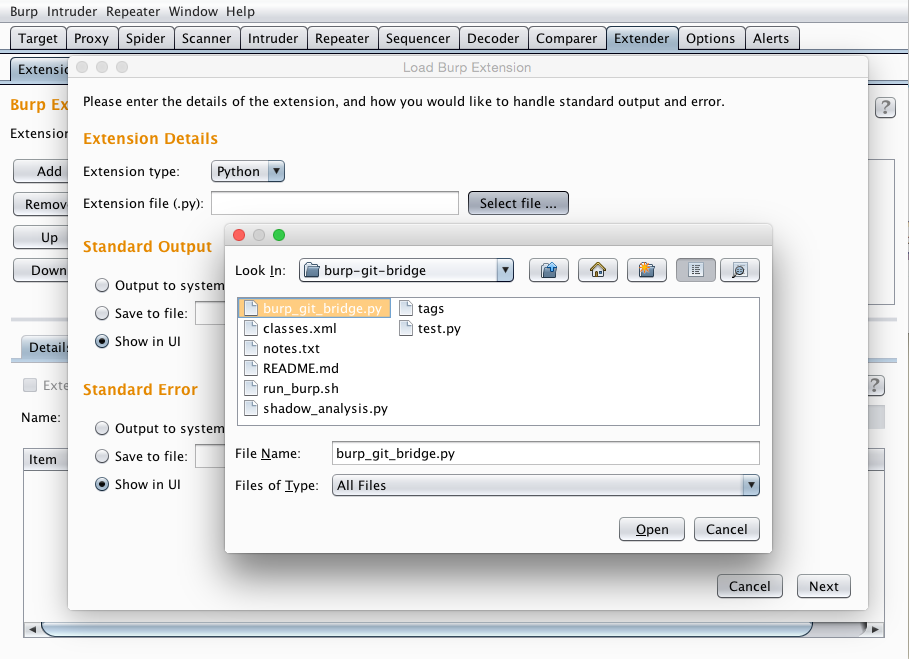Click the Remove extension button

[x=41, y=204]
